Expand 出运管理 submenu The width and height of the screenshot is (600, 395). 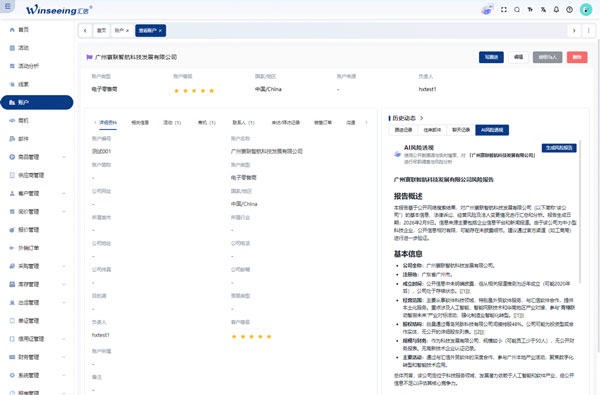pyautogui.click(x=64, y=302)
